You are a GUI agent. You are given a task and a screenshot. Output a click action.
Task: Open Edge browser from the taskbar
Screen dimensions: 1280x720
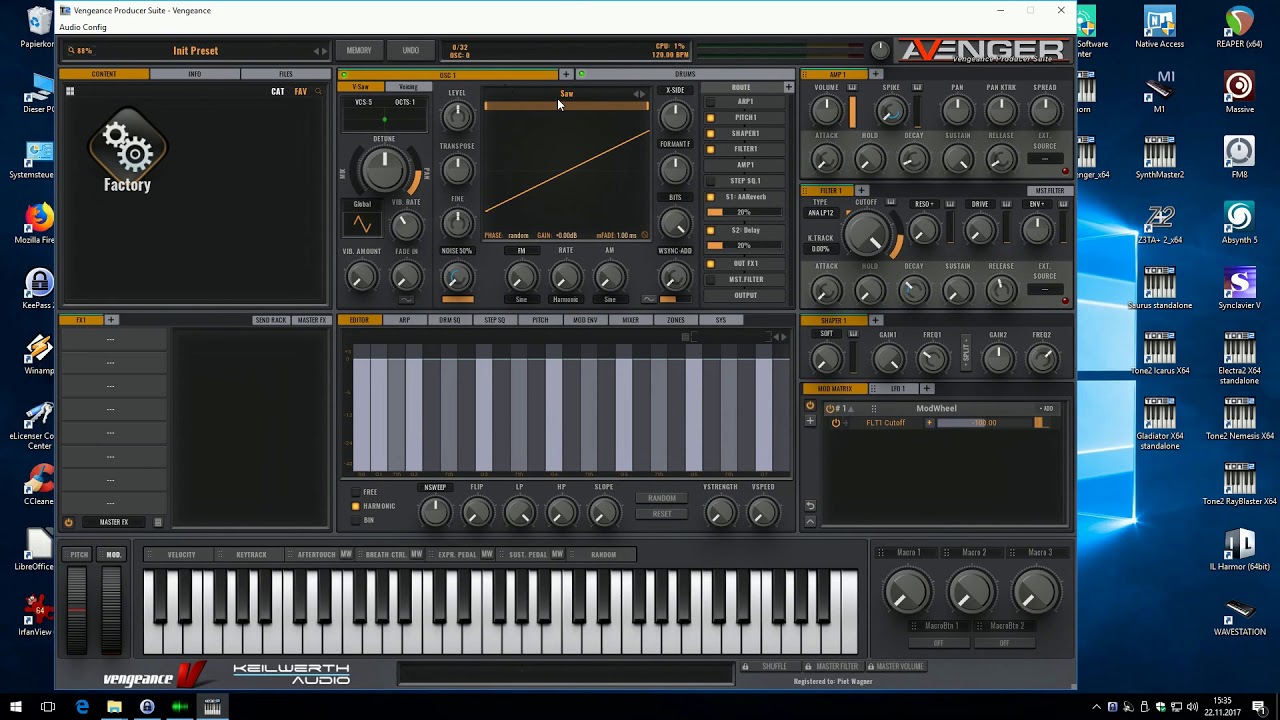tap(82, 707)
